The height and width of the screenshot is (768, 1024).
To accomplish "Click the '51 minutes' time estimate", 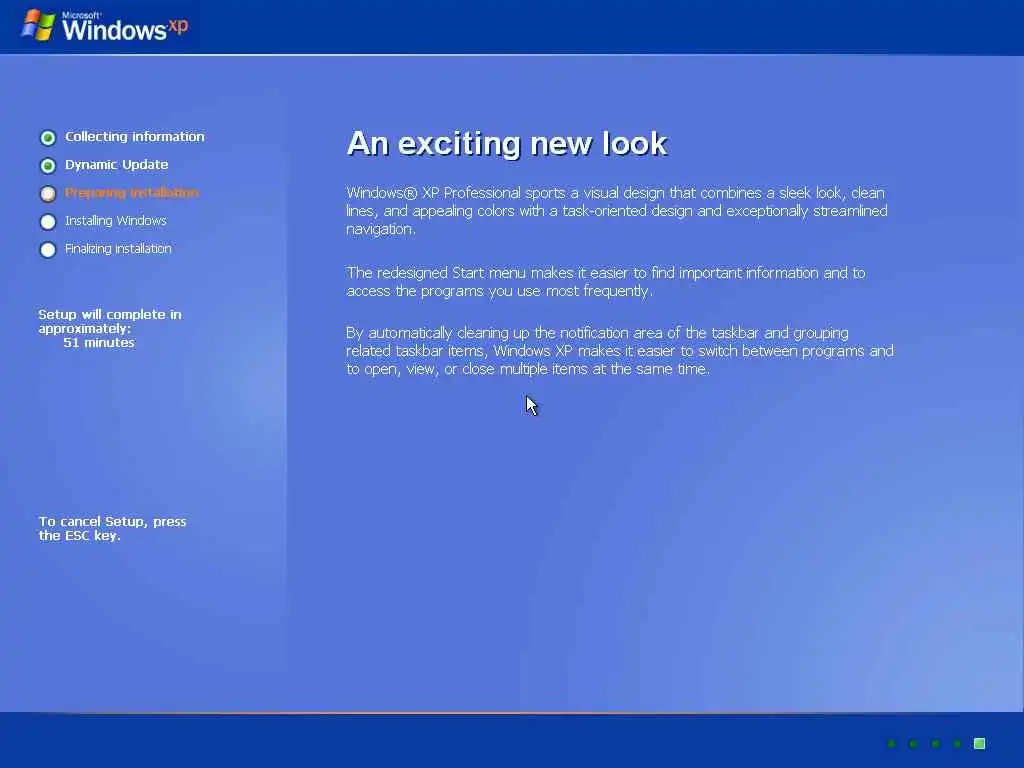I will pos(99,342).
